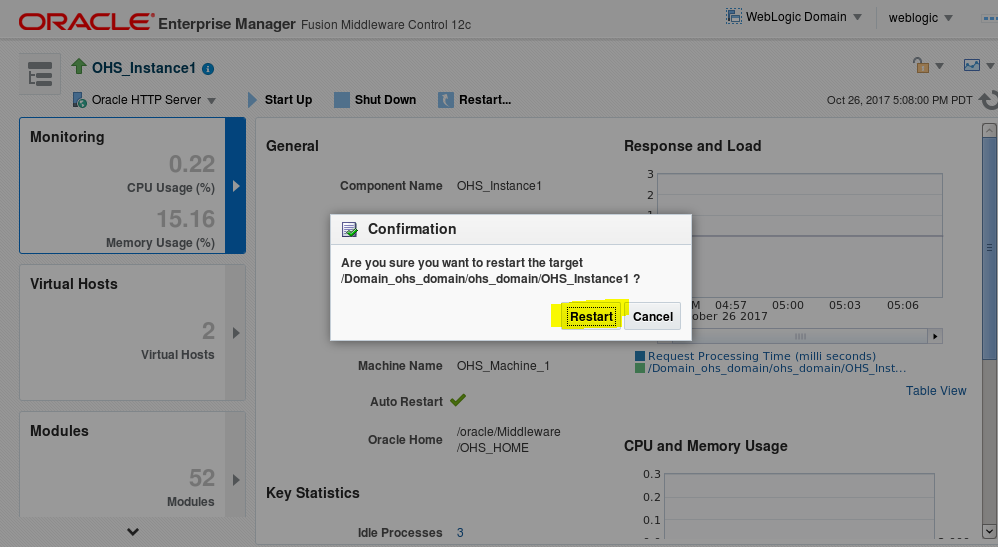The image size is (998, 547).
Task: Expand the Modules panel arrow
Action: point(235,480)
